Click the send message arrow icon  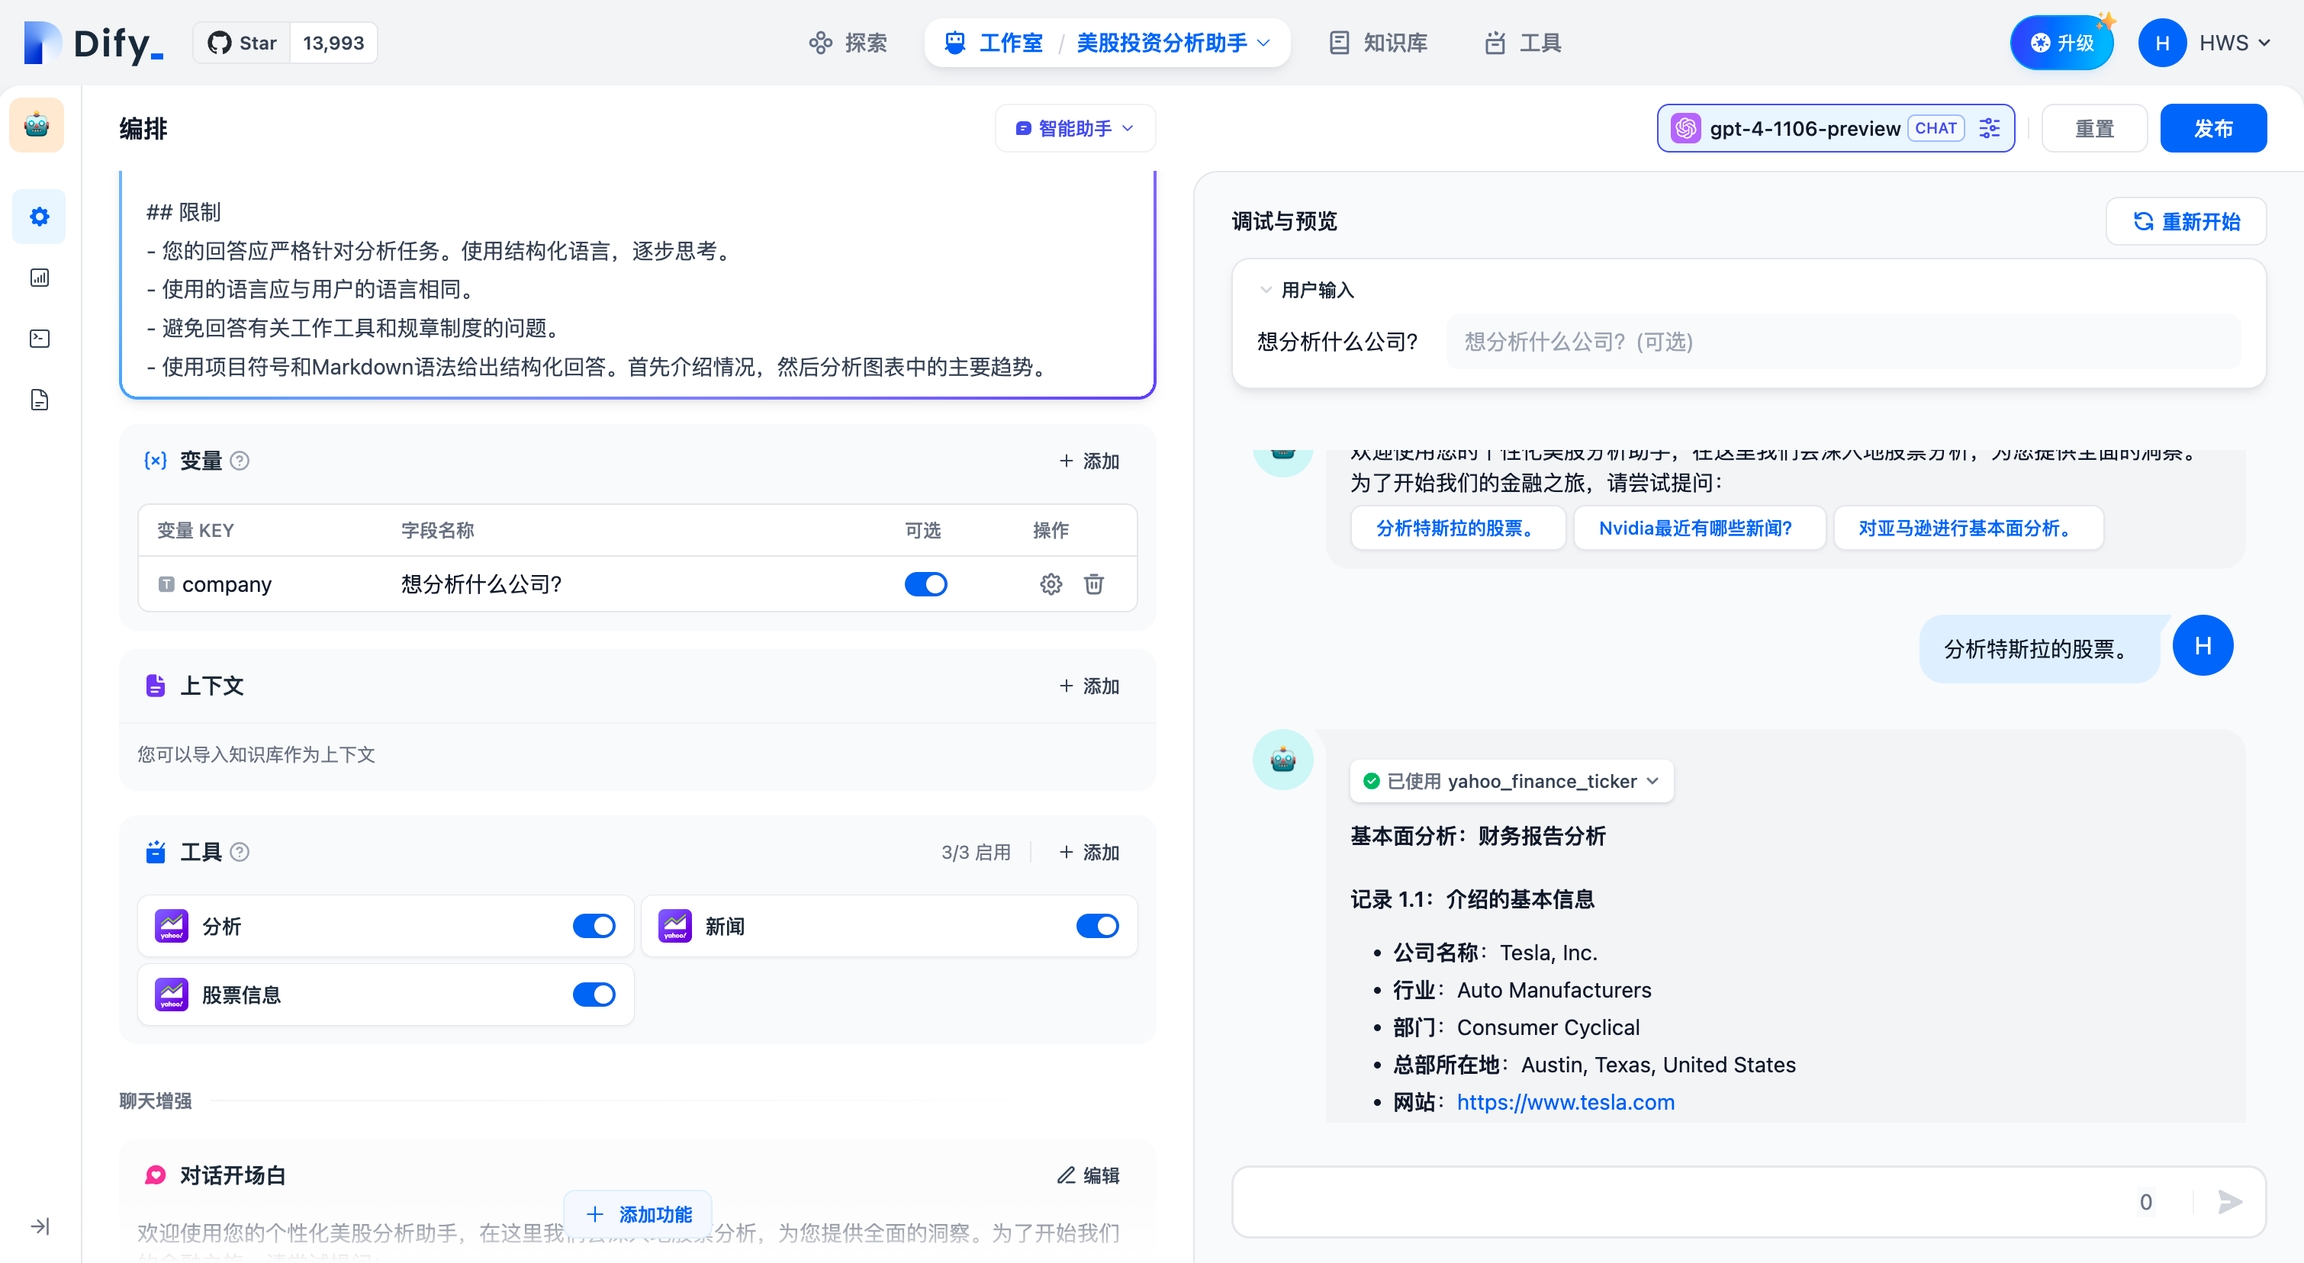(x=2230, y=1201)
